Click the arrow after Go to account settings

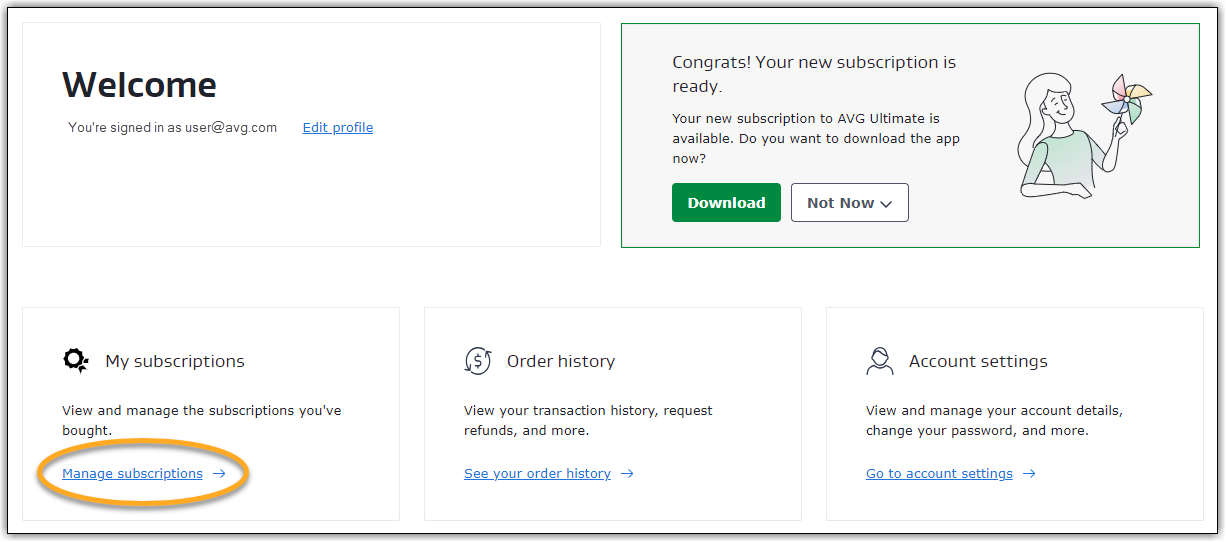[x=1029, y=474]
